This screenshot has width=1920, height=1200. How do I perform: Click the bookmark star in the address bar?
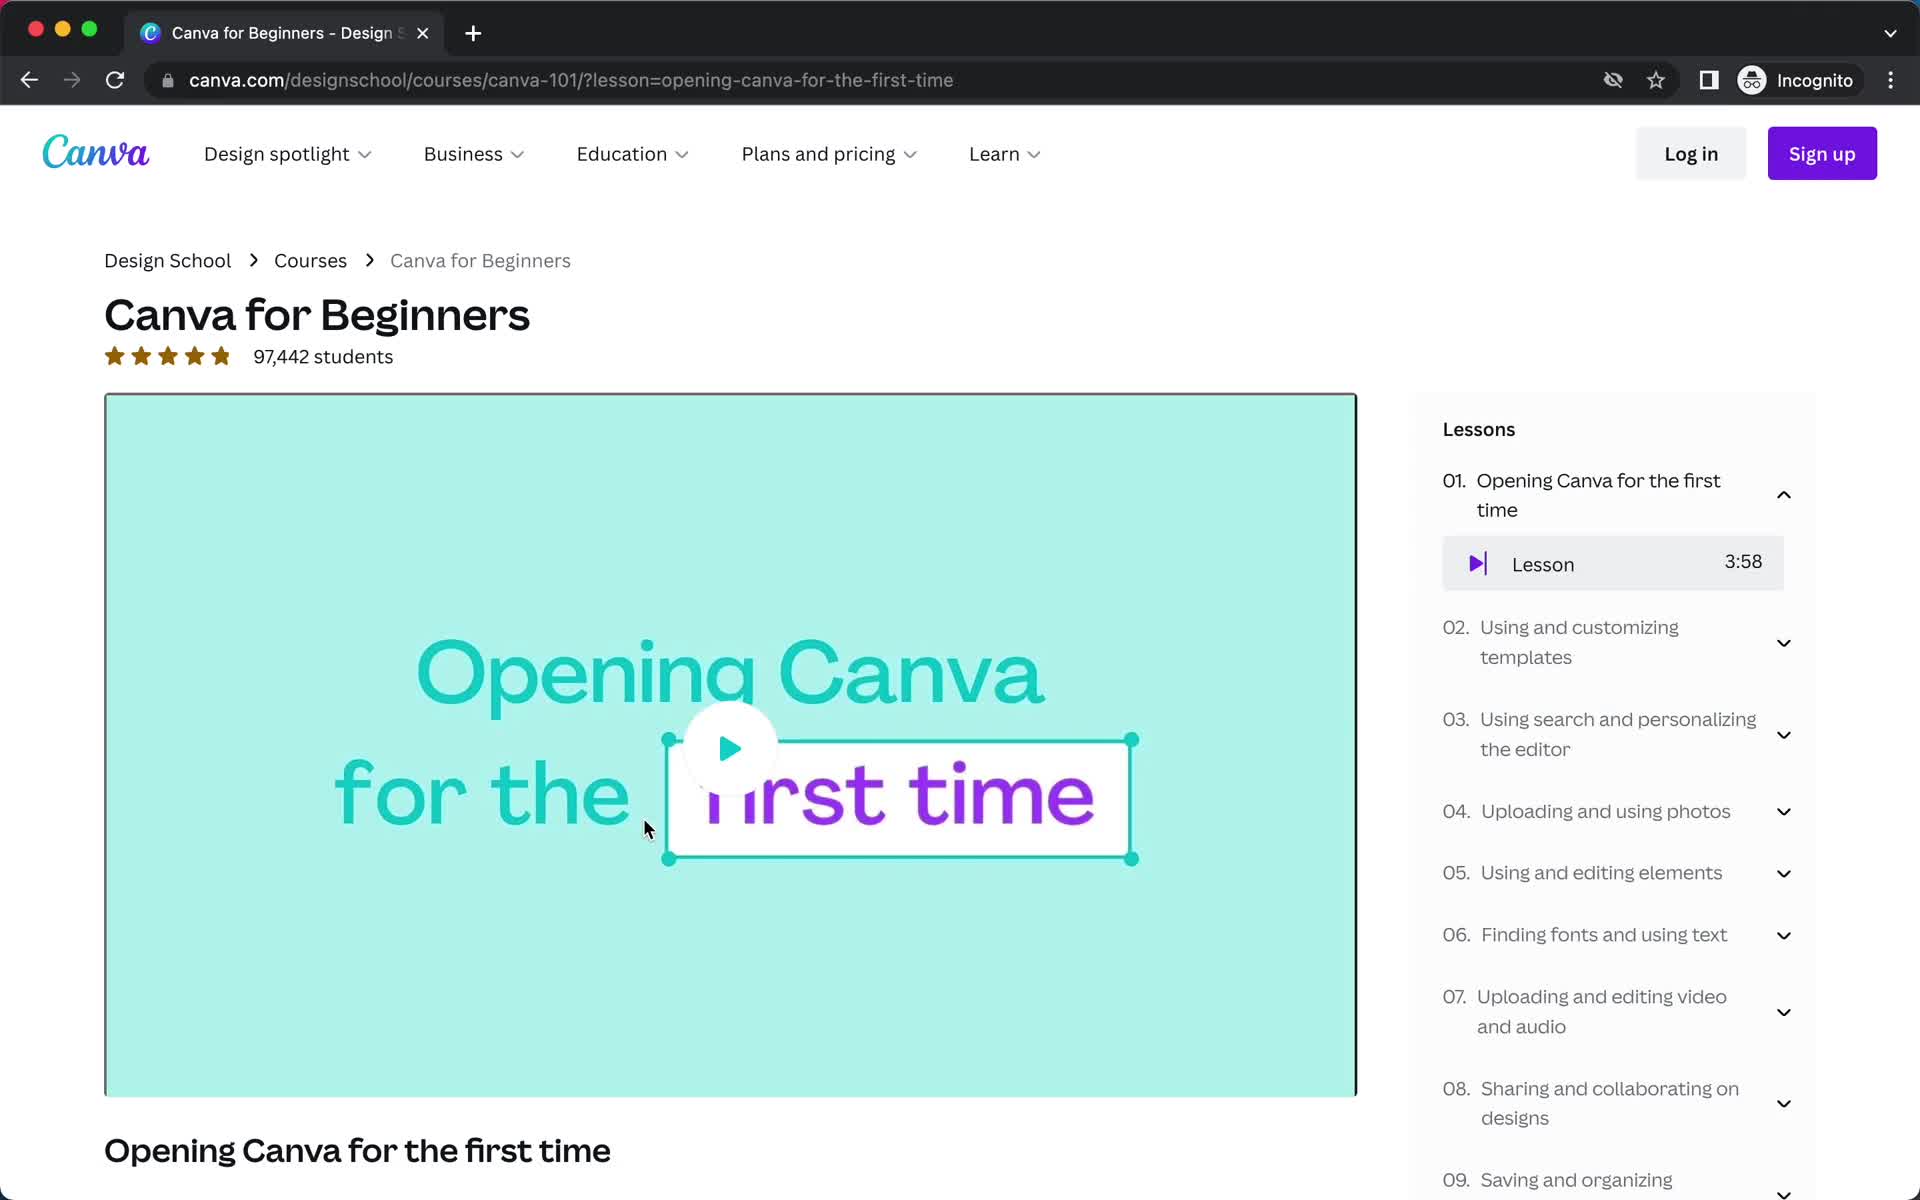tap(1655, 80)
